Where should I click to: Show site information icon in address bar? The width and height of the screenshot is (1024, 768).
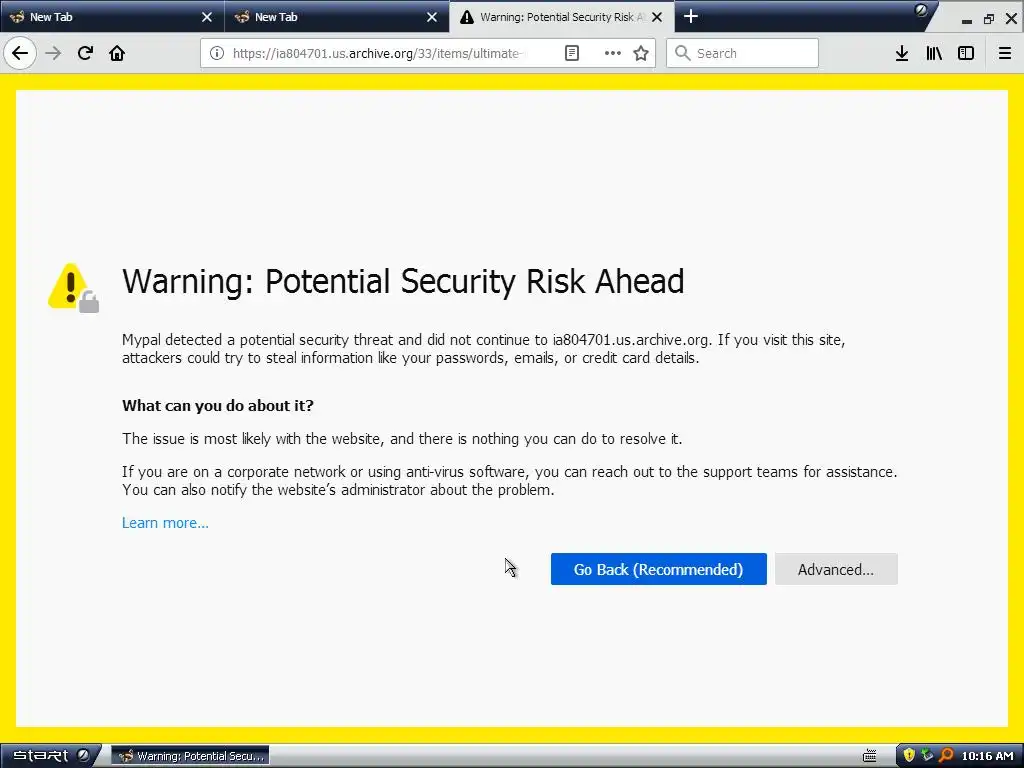(217, 53)
